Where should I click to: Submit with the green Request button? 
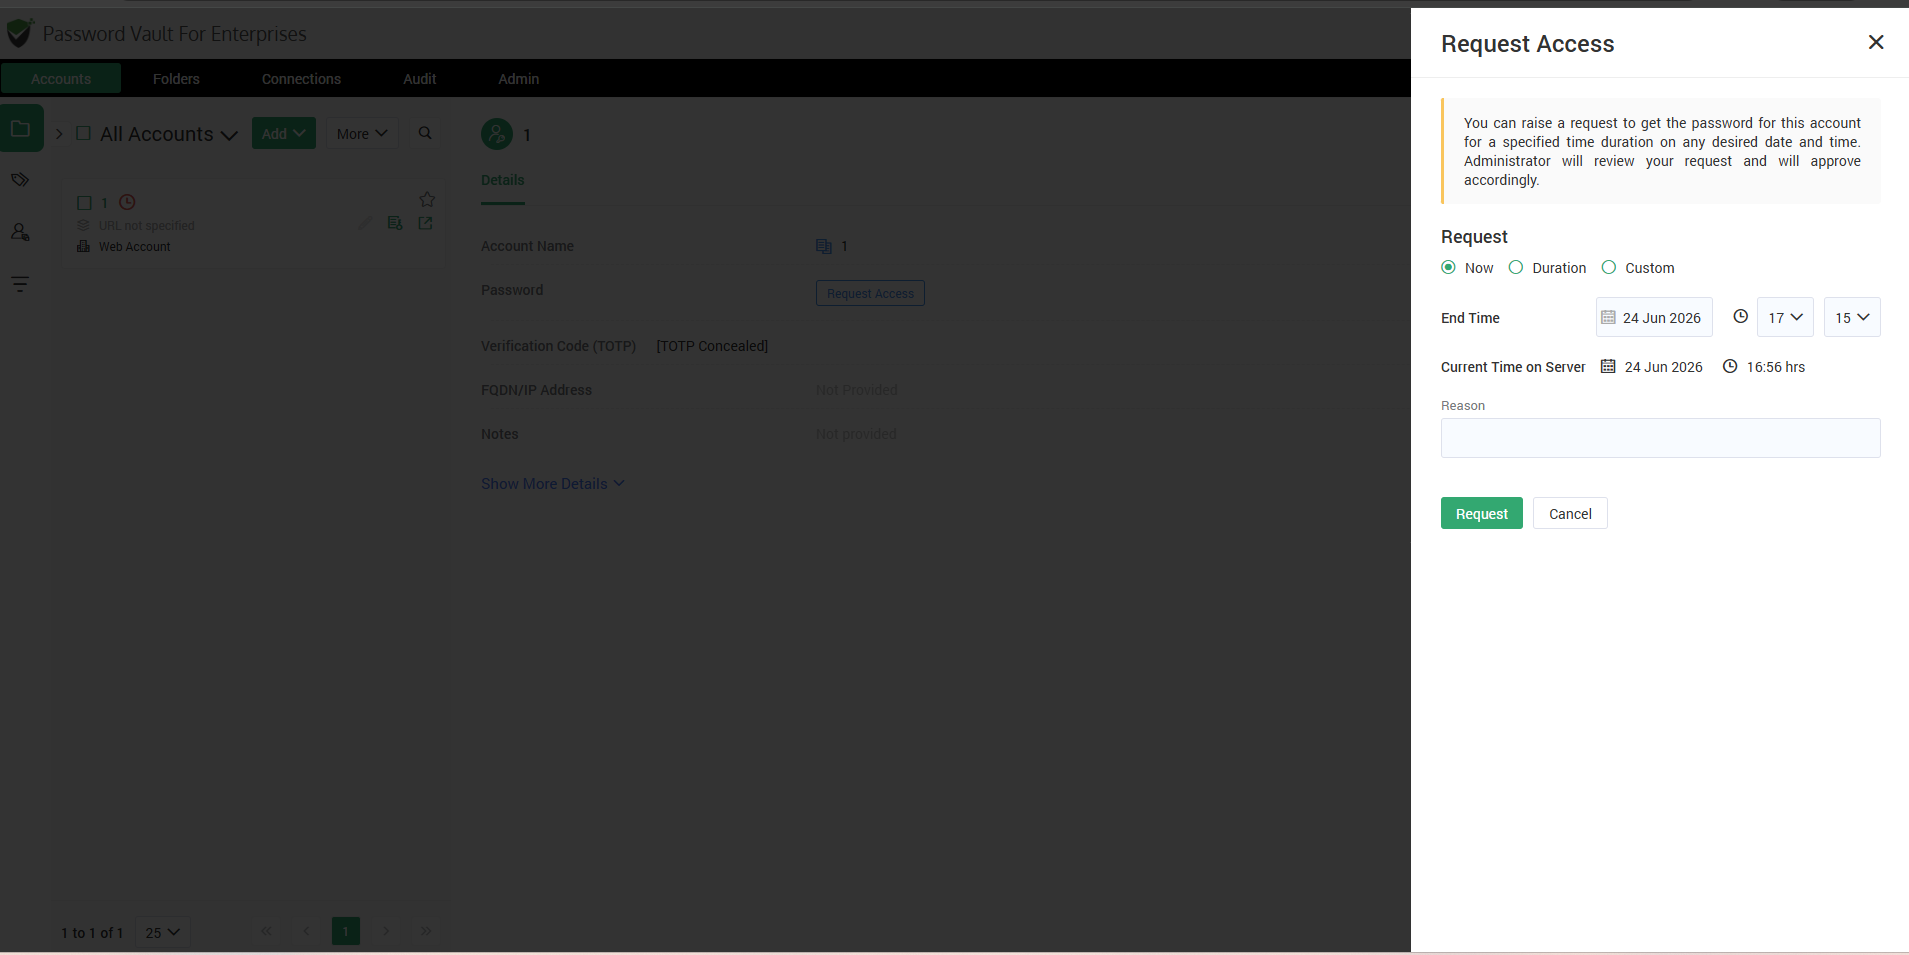tap(1481, 513)
